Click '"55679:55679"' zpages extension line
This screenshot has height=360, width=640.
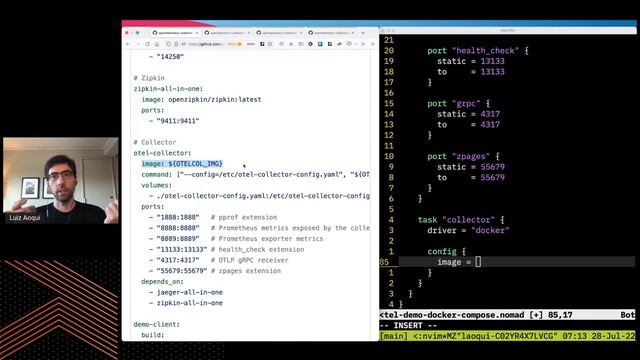coord(215,271)
